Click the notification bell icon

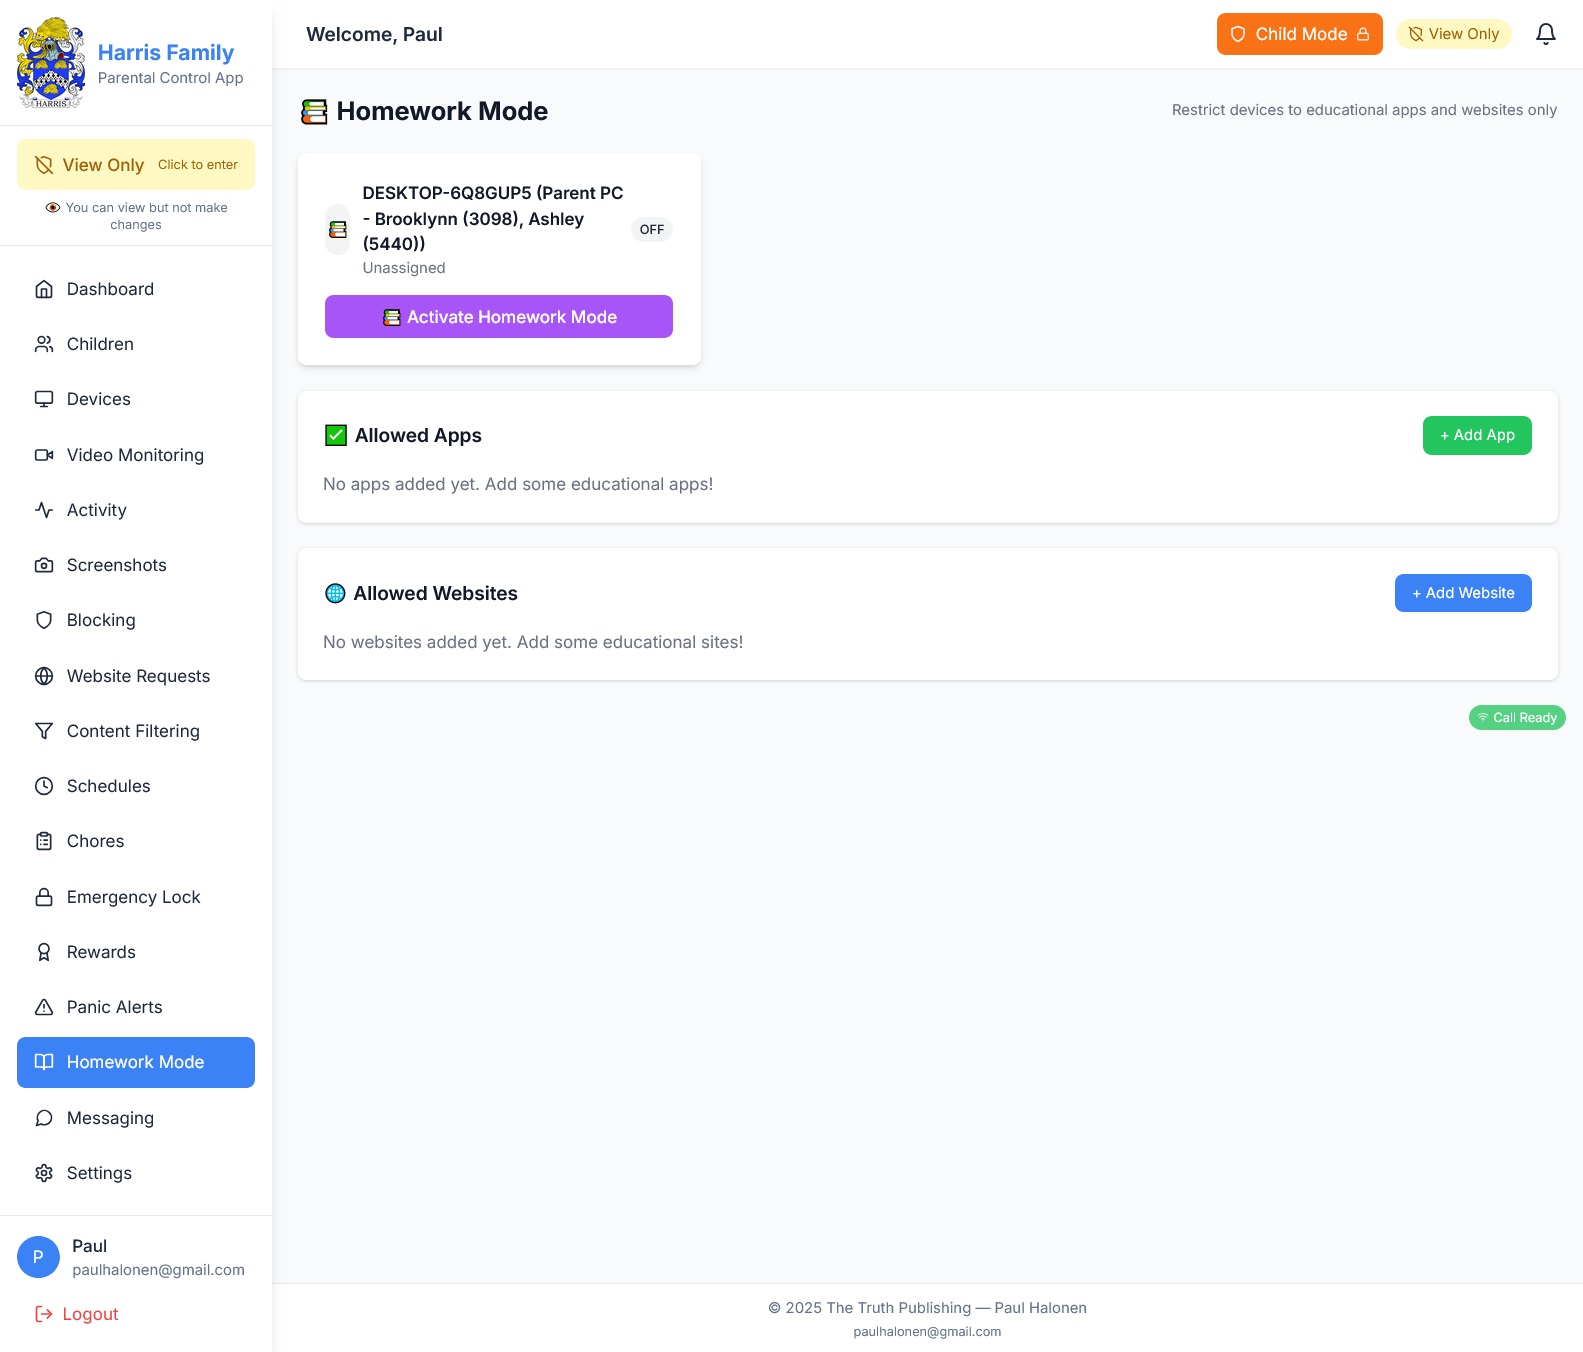click(1545, 34)
